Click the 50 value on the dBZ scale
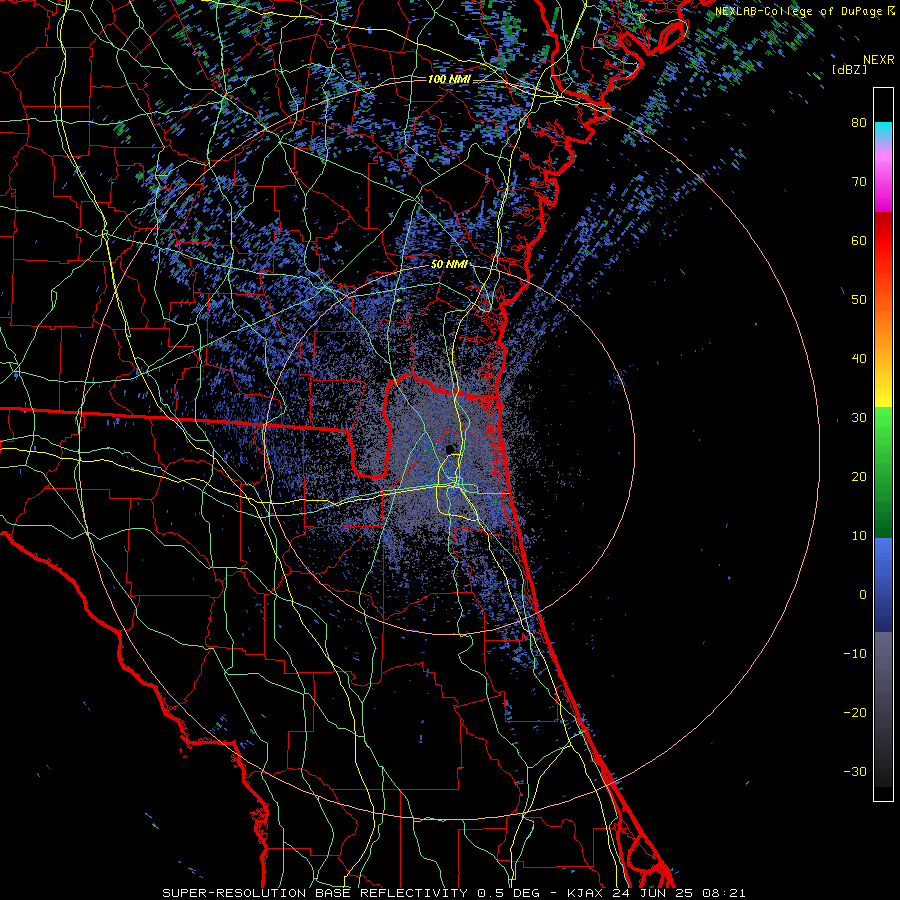 click(x=859, y=300)
